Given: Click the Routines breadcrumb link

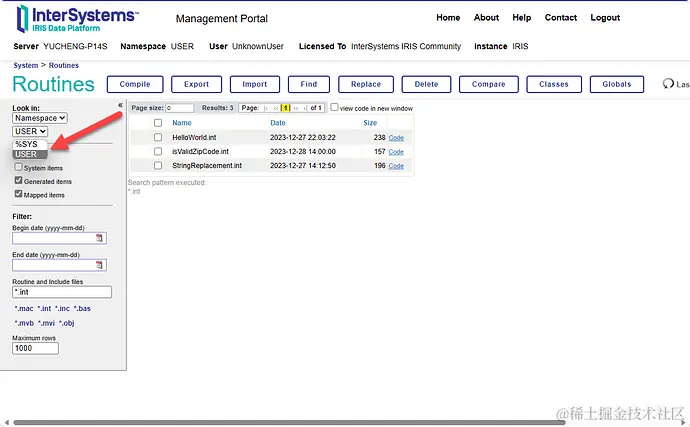Looking at the screenshot, I should click(x=64, y=65).
